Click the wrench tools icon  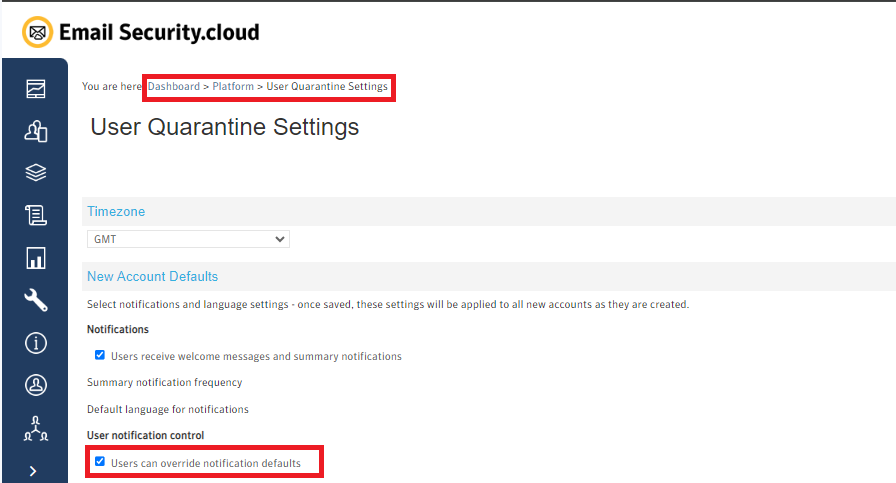coord(36,300)
